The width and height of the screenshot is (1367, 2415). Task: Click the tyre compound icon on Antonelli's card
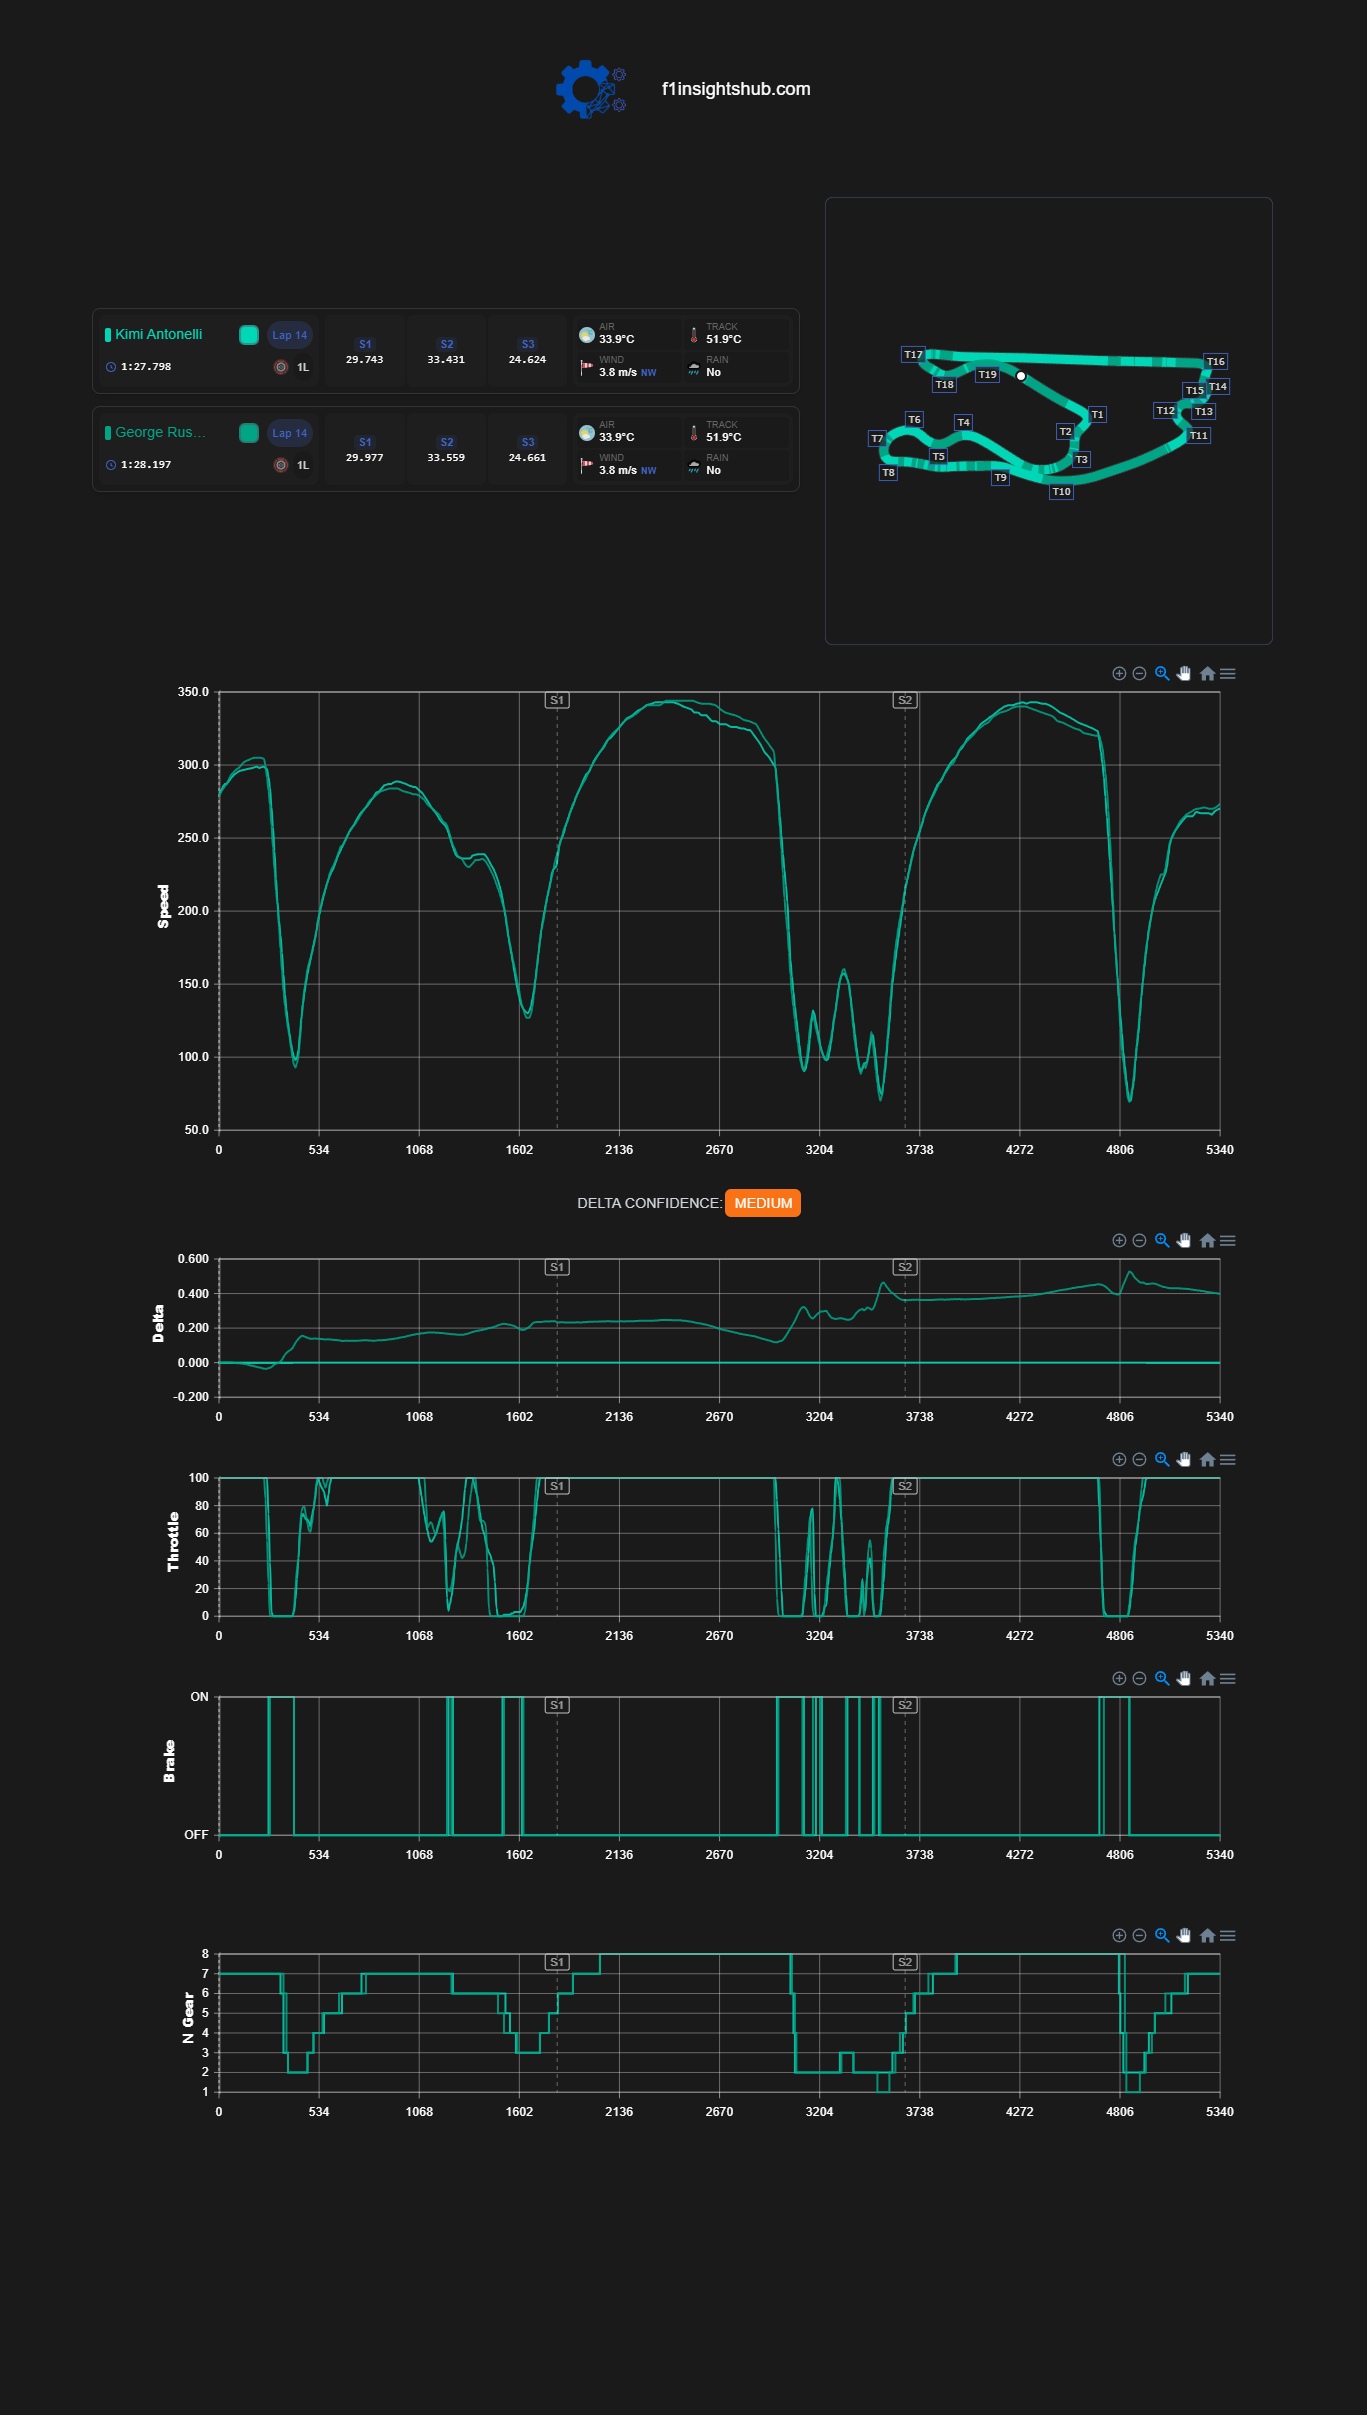coord(281,367)
